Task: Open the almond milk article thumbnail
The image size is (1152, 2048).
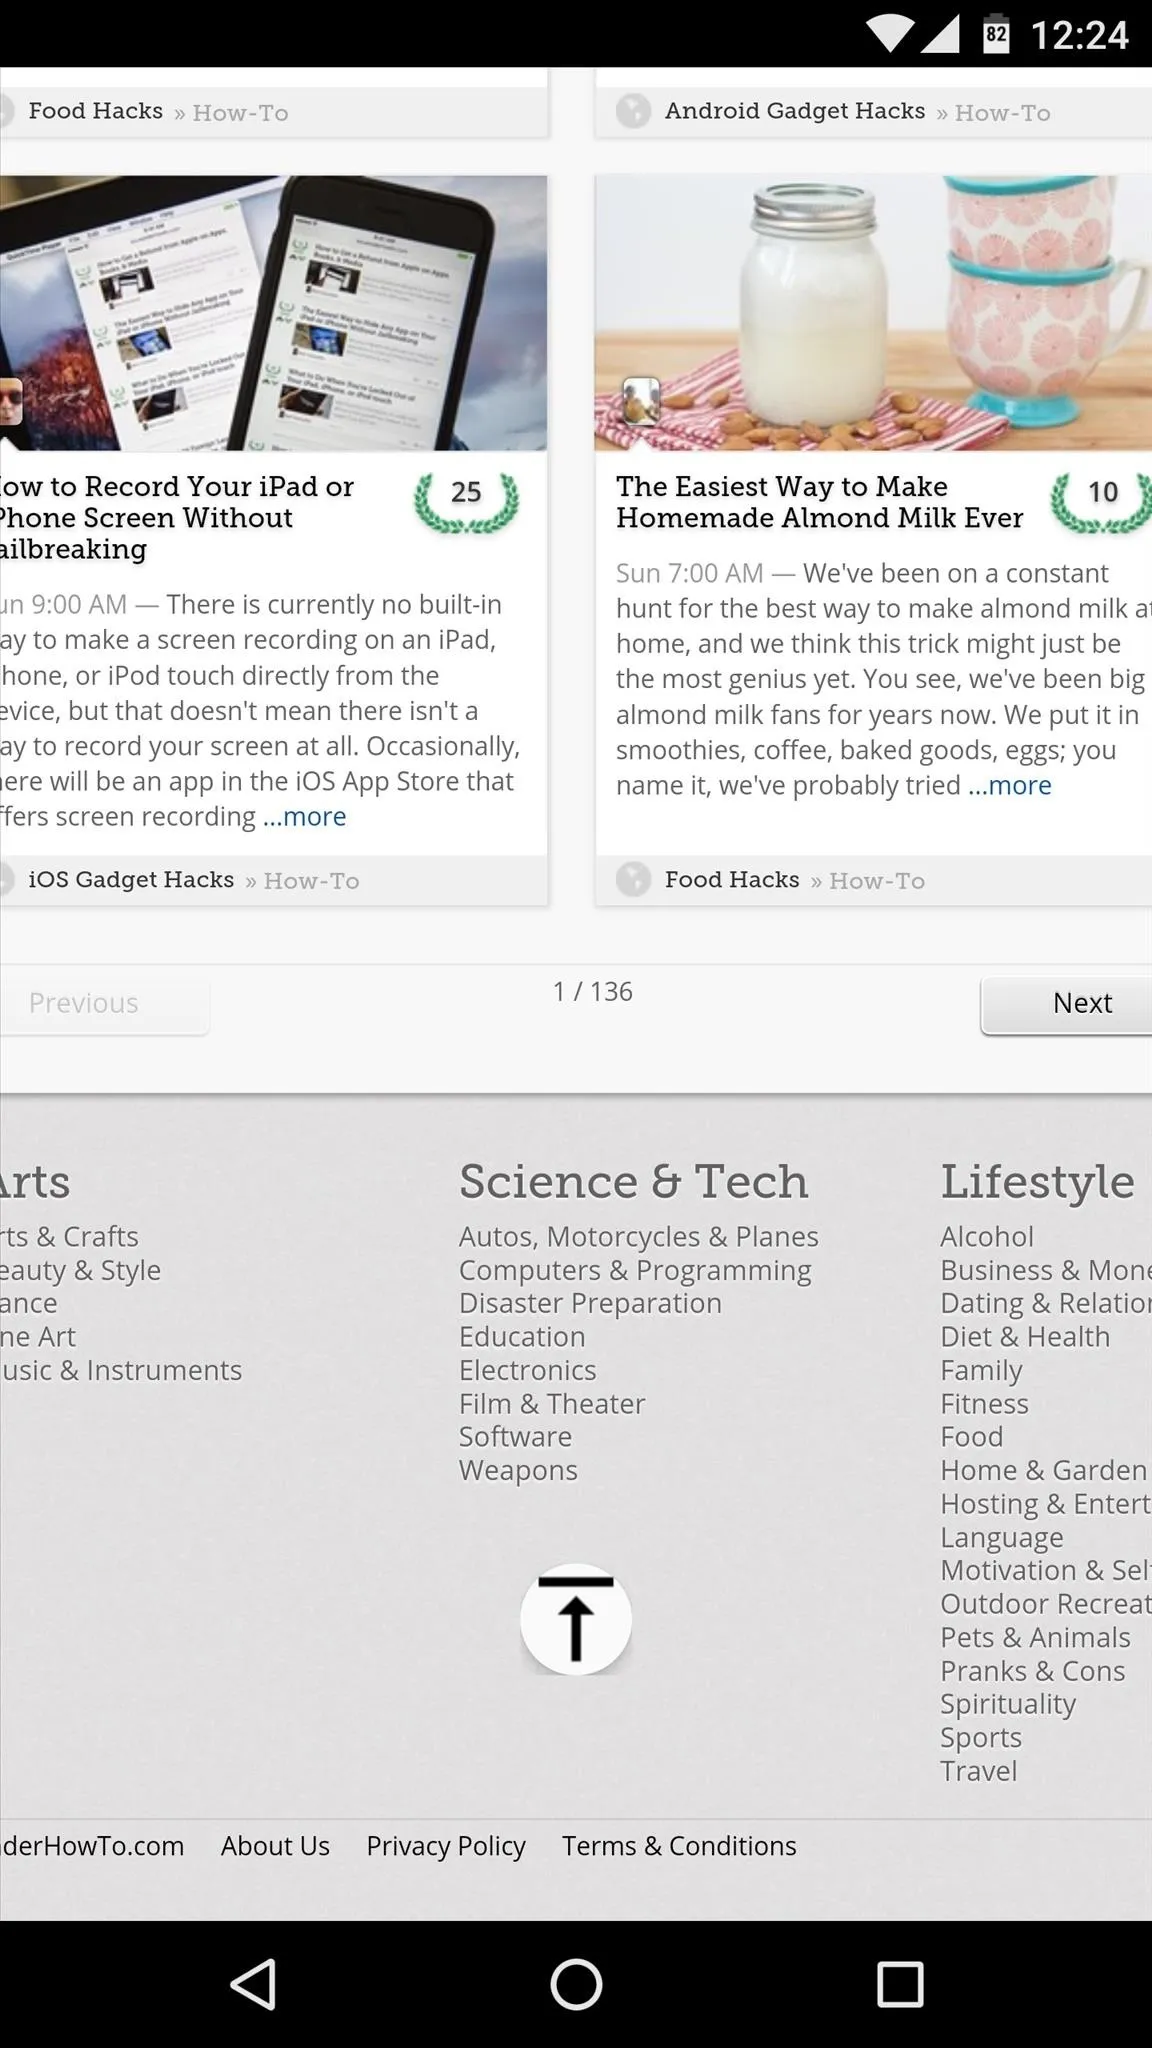Action: pos(873,313)
